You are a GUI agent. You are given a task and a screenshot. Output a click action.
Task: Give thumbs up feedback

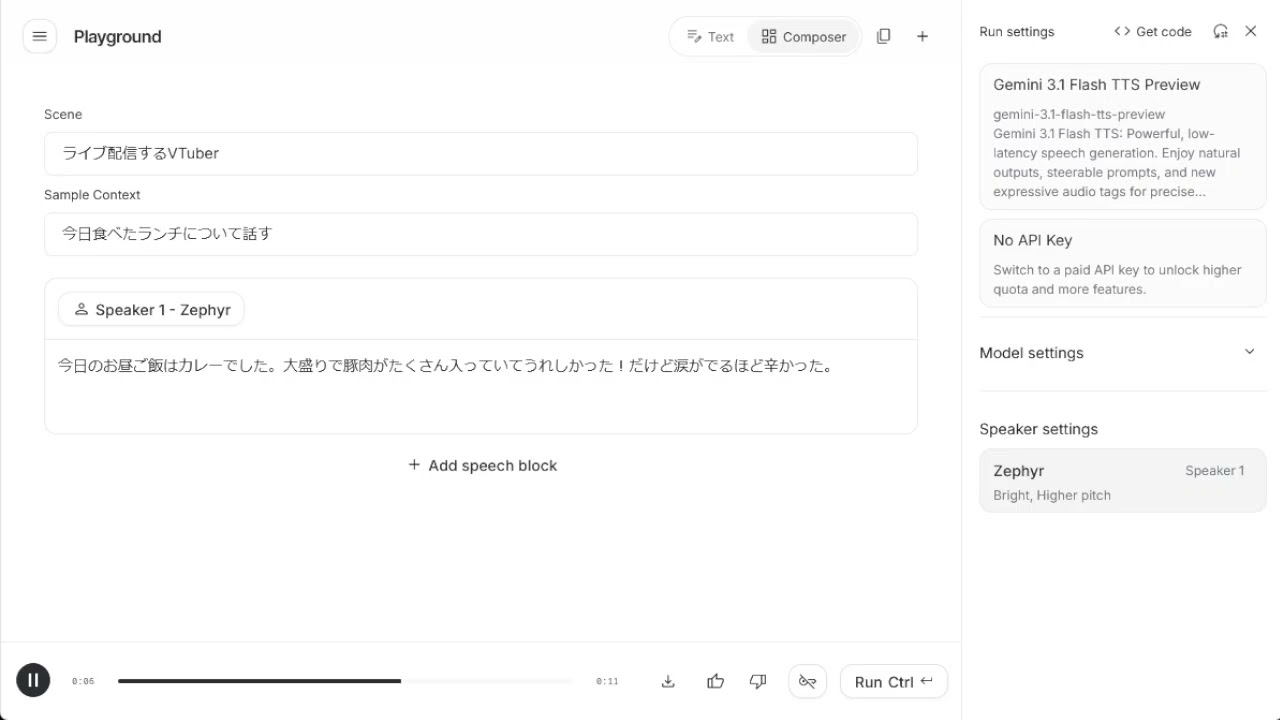point(715,682)
